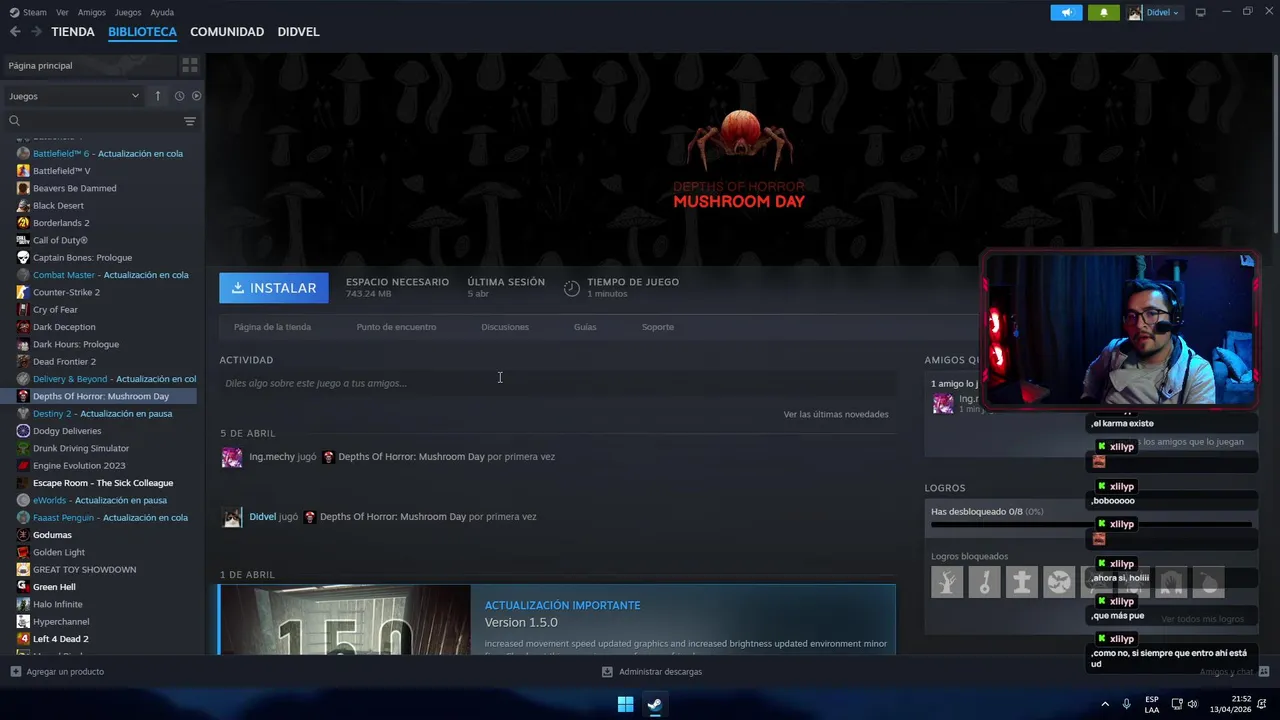Click the dead tree locked achievement icon
Viewport: 1280px width, 720px height.
click(x=947, y=581)
